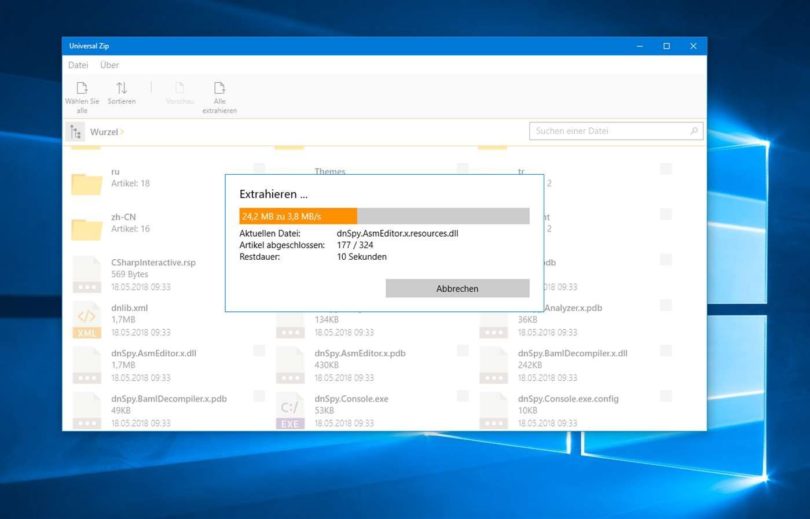The width and height of the screenshot is (810, 519).
Task: Cancel extraction with the Abbrechen button
Action: (x=457, y=288)
